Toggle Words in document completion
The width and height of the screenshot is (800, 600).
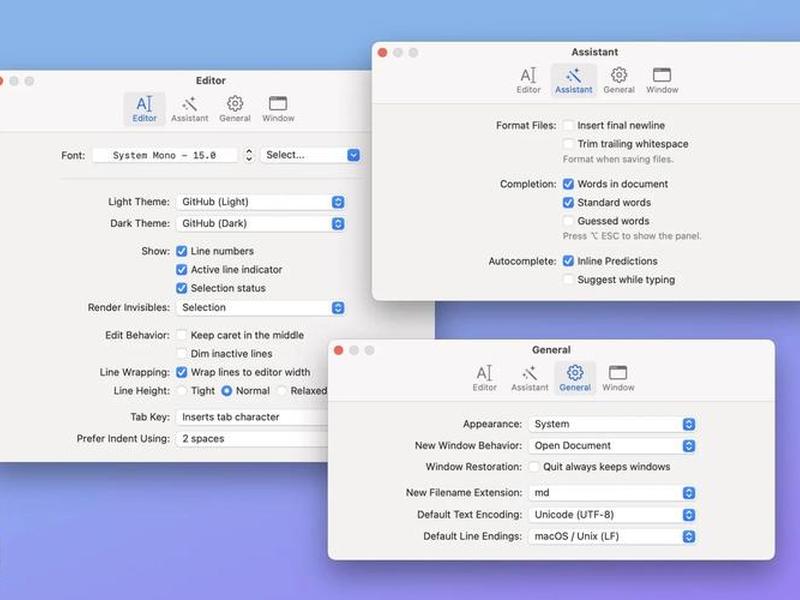pyautogui.click(x=568, y=184)
